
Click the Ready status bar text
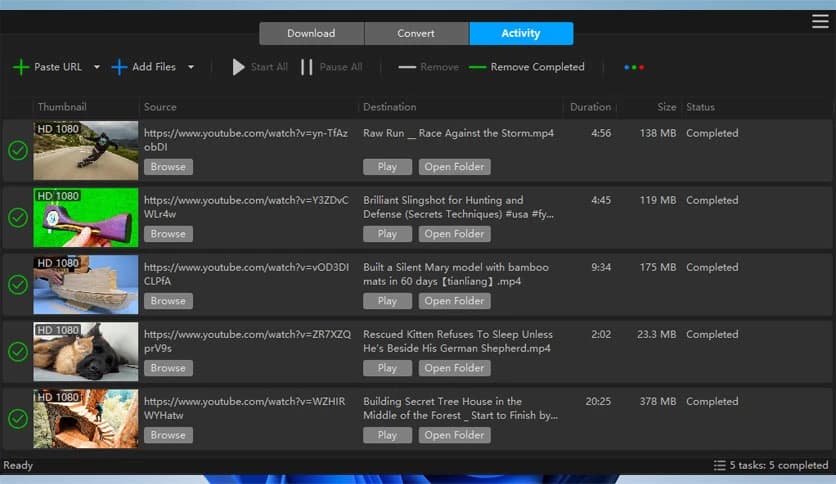[18, 465]
